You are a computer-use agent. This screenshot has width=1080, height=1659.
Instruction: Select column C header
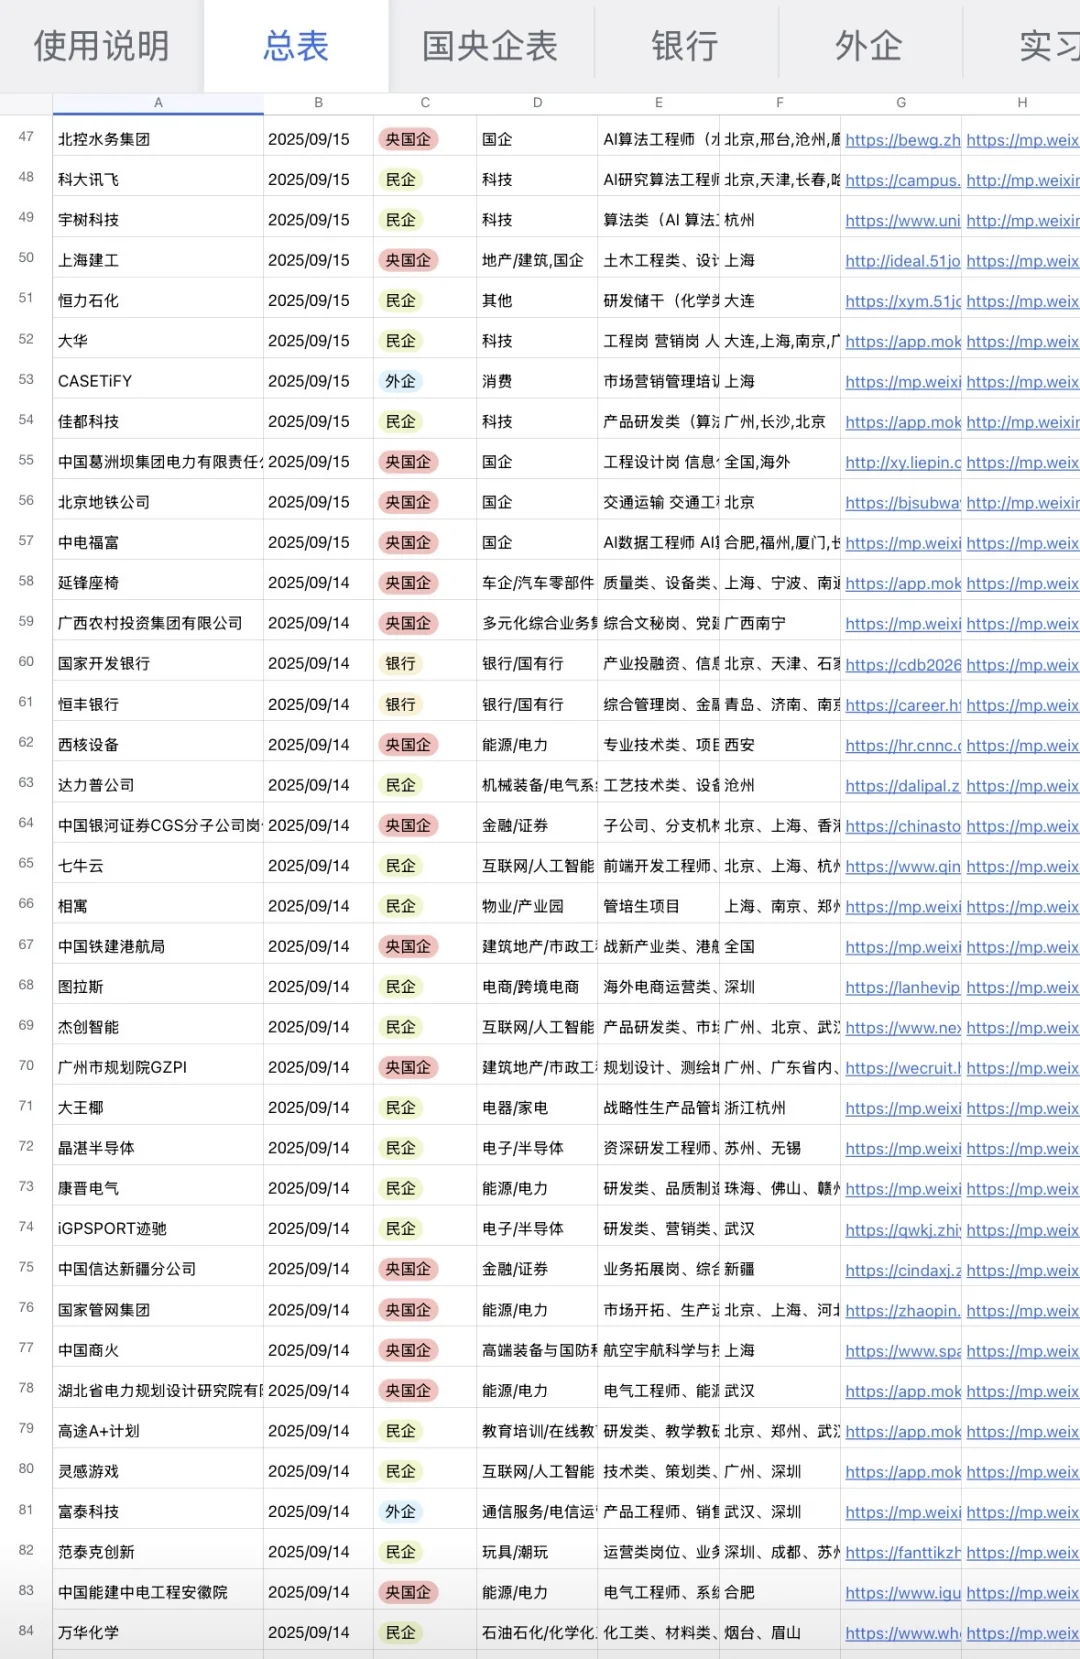tap(425, 103)
